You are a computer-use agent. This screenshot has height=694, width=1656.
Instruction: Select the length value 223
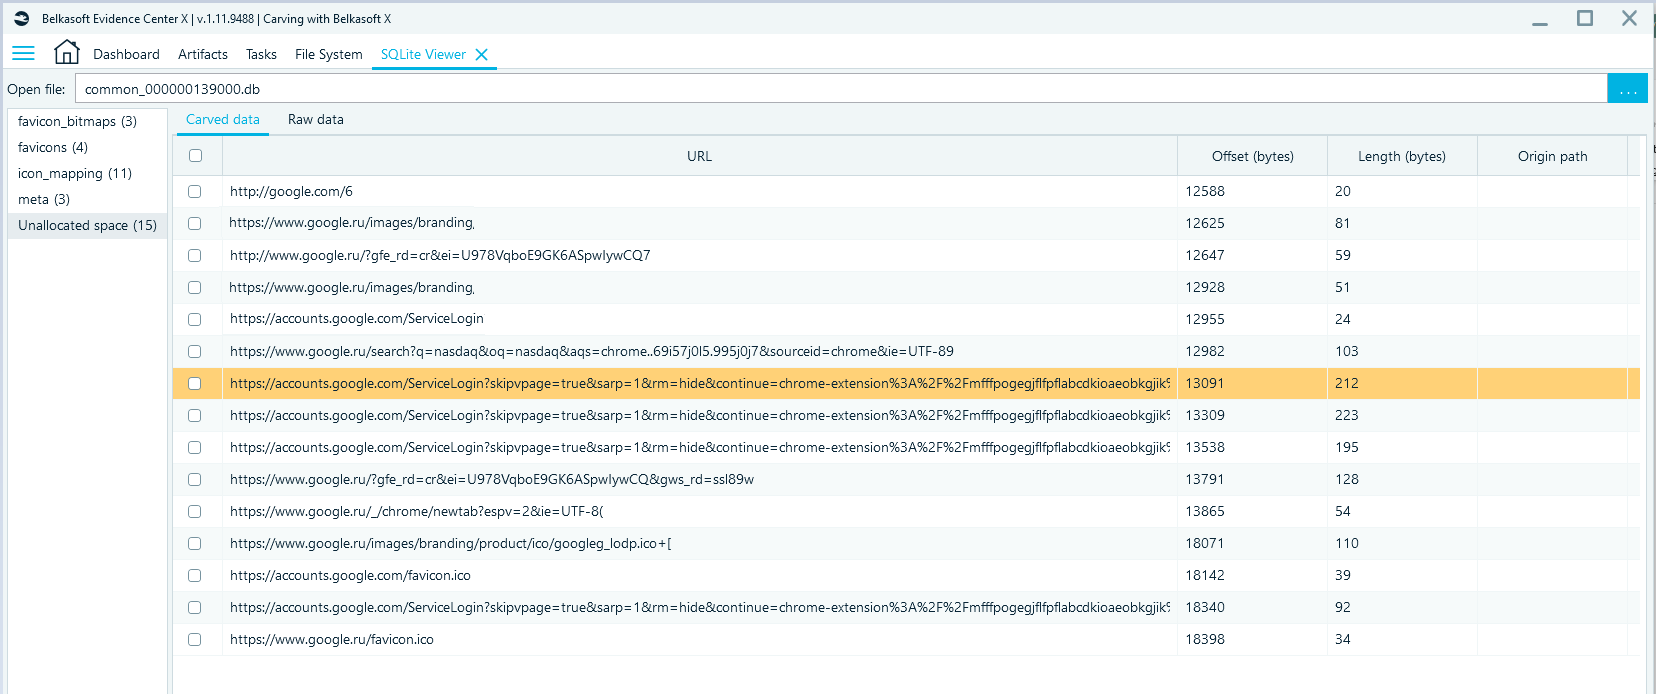[1347, 416]
